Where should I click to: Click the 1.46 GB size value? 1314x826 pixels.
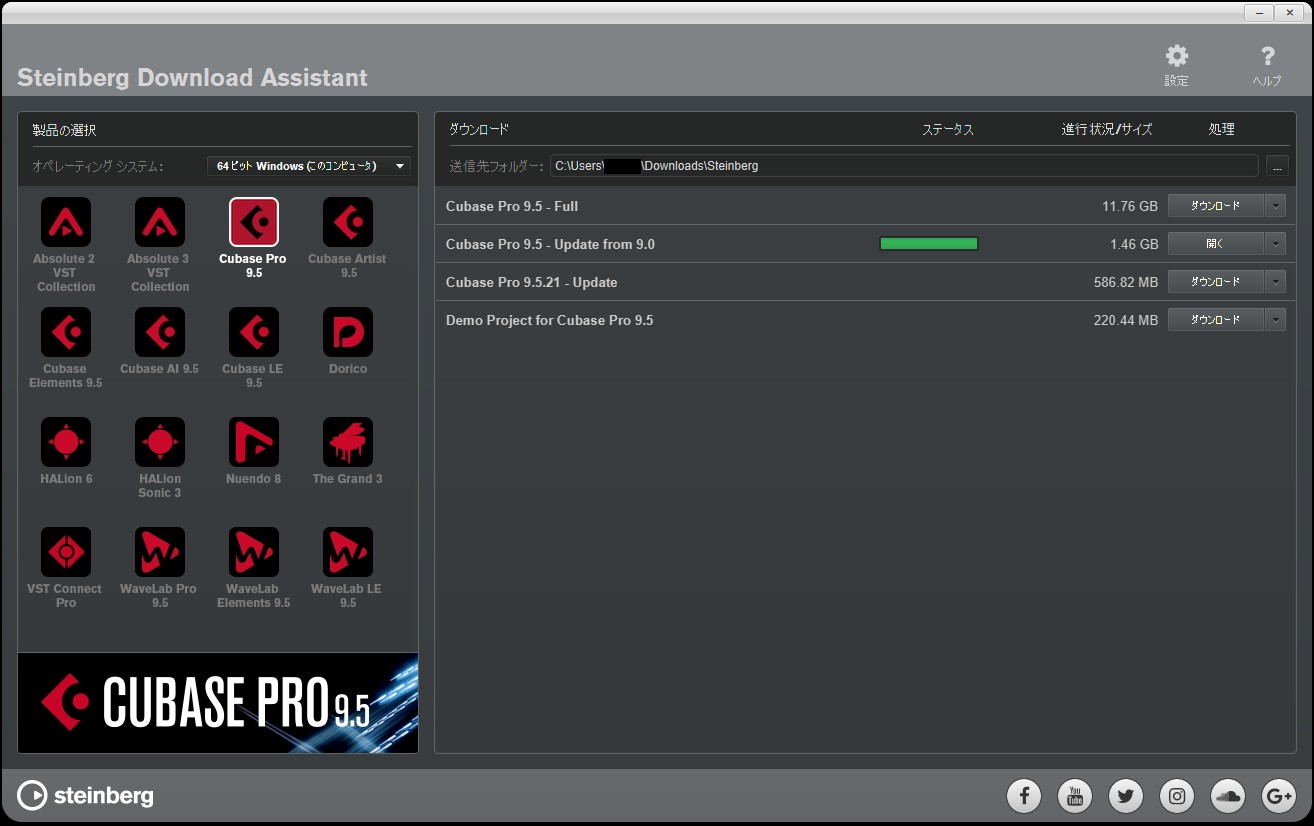[1134, 244]
